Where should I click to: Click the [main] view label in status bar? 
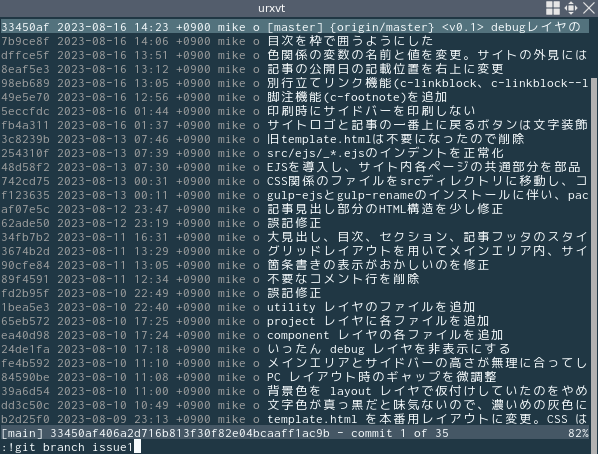22,433
